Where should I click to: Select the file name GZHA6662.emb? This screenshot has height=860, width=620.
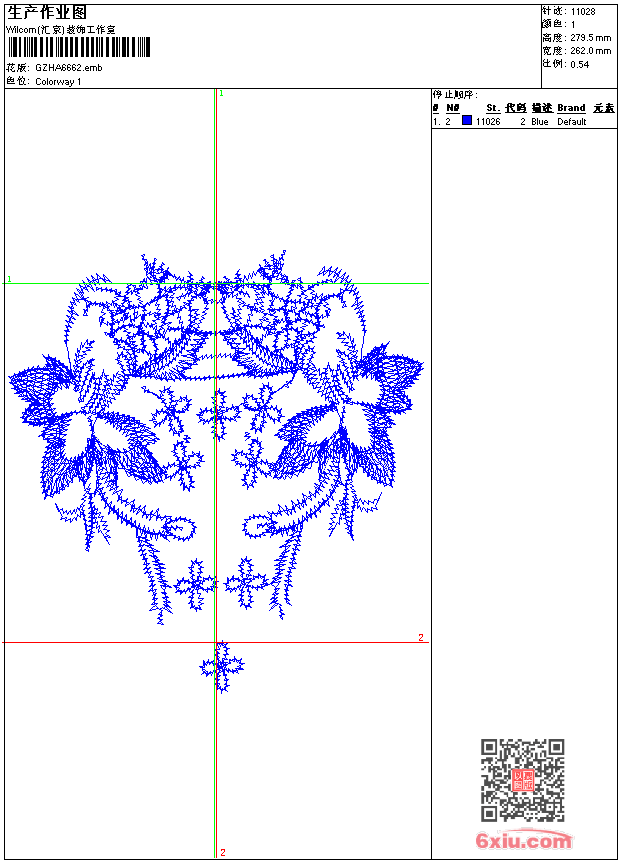point(68,68)
